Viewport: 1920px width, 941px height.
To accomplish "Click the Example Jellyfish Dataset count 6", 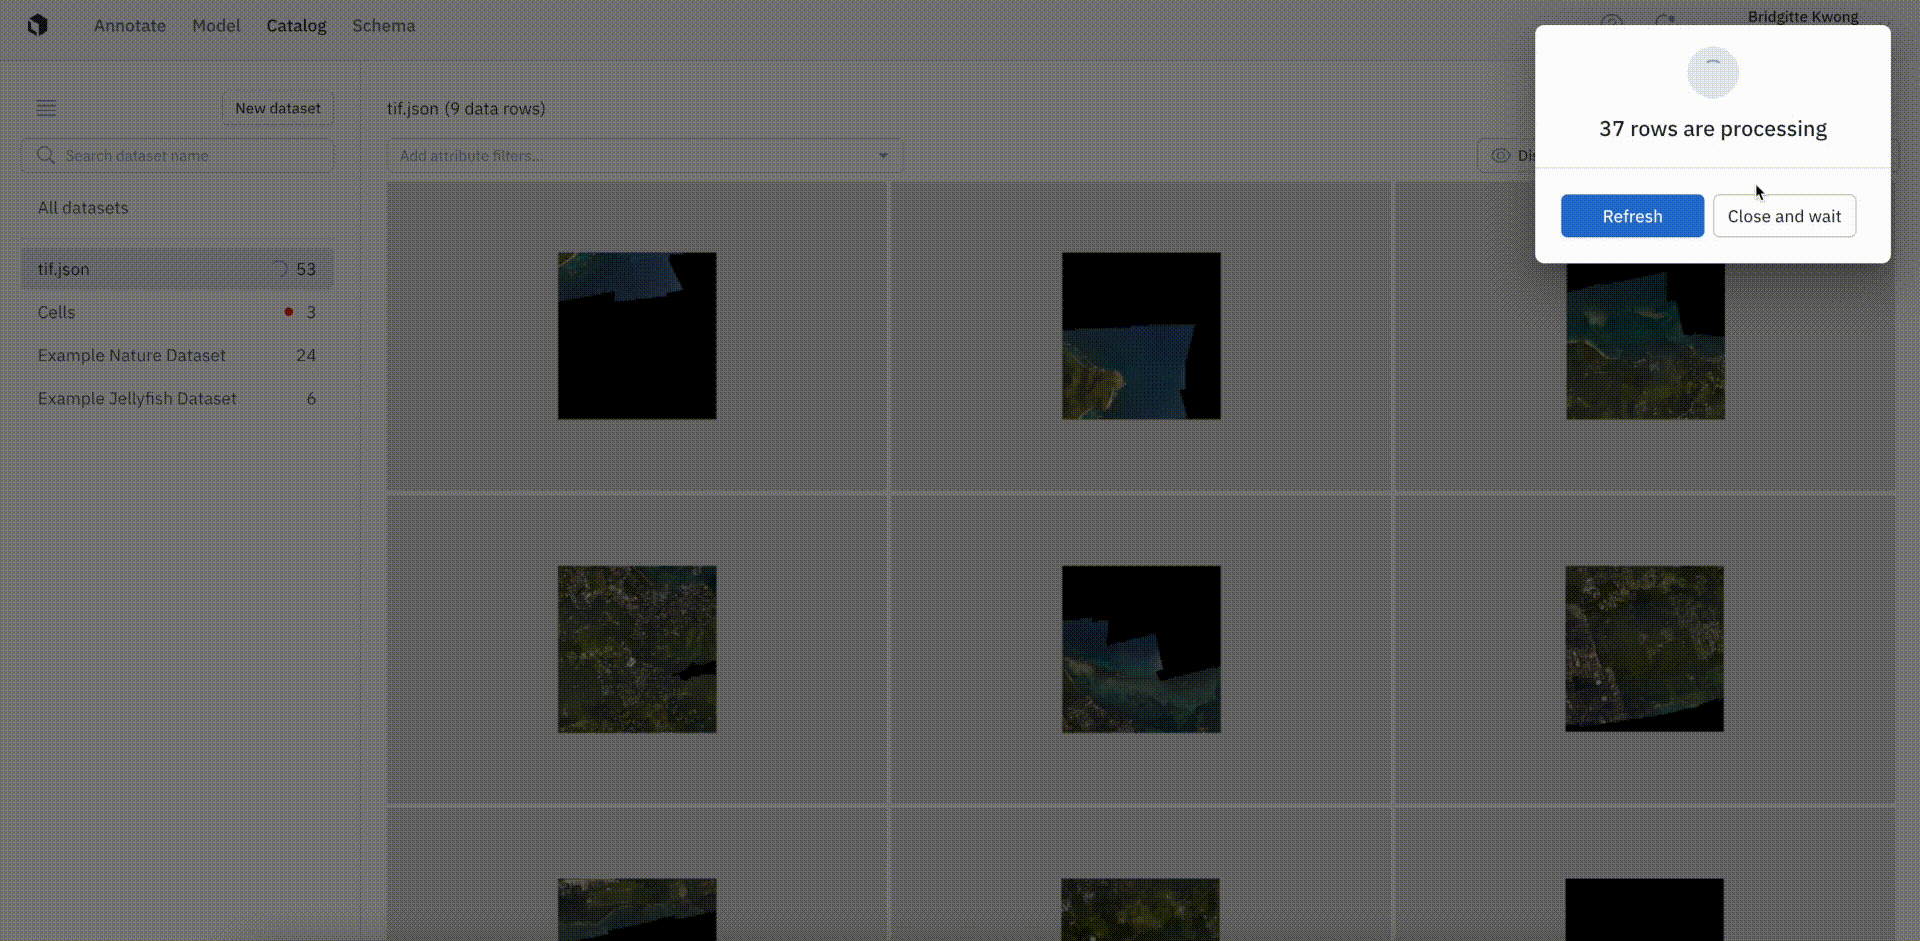I will coord(311,398).
